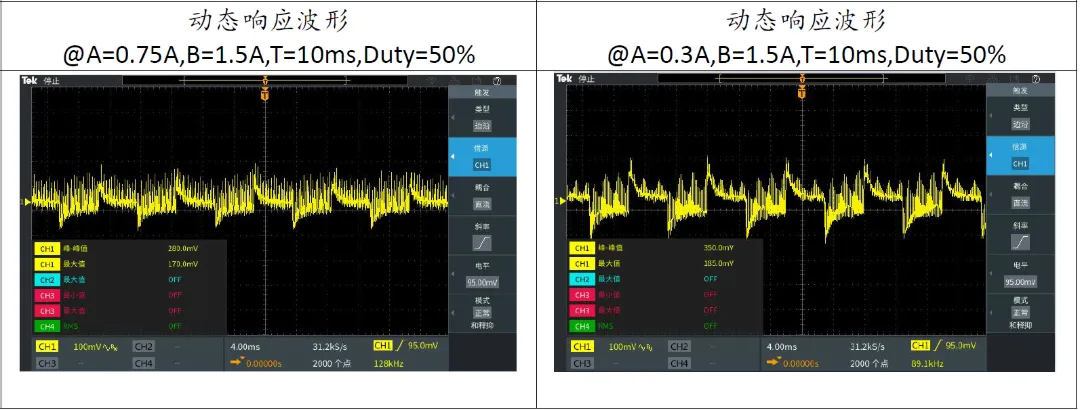Click the Tek logo in the A=0.75A scope

(x=29, y=80)
